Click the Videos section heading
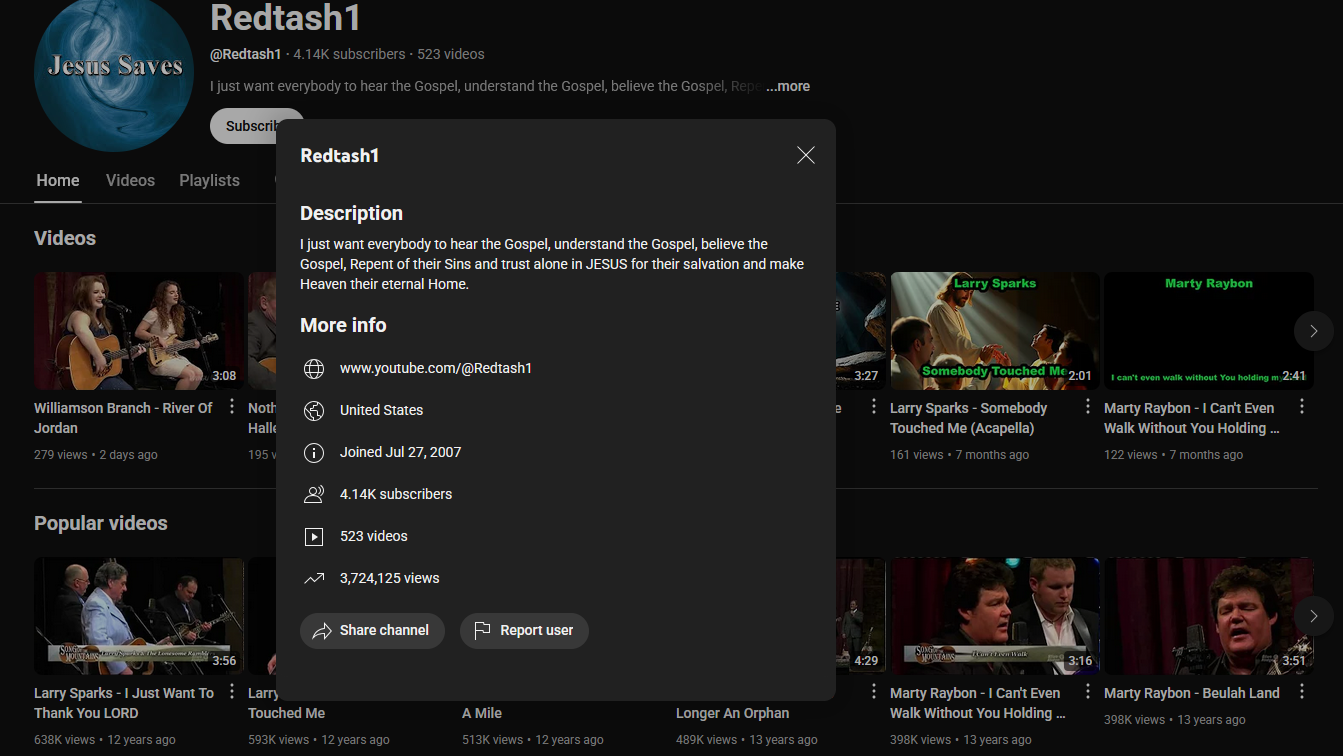Viewport: 1343px width, 756px height. [65, 238]
